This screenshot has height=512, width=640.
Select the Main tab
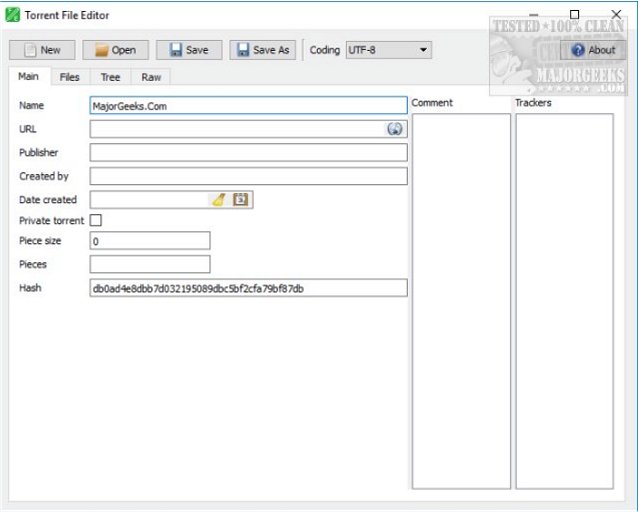(x=29, y=76)
